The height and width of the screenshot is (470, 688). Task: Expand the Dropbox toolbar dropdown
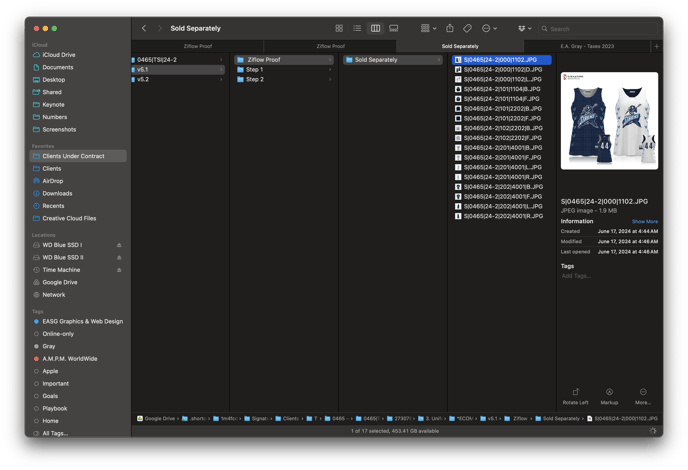point(525,29)
